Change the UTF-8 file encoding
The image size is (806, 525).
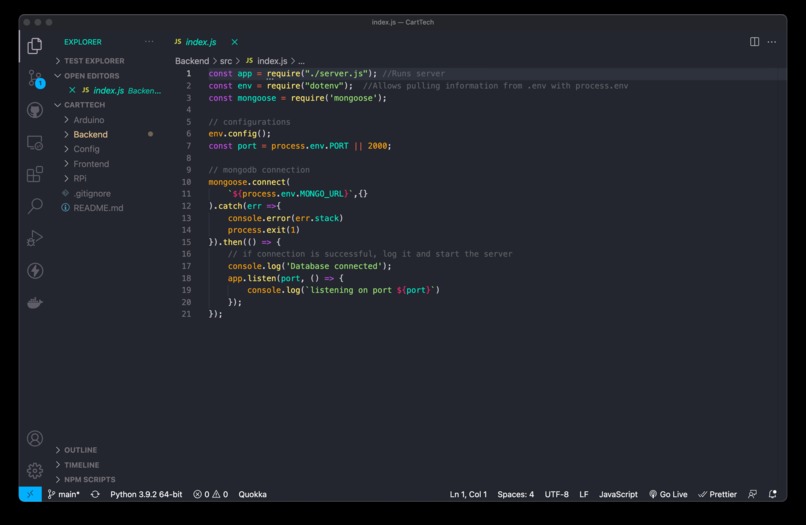coord(556,494)
